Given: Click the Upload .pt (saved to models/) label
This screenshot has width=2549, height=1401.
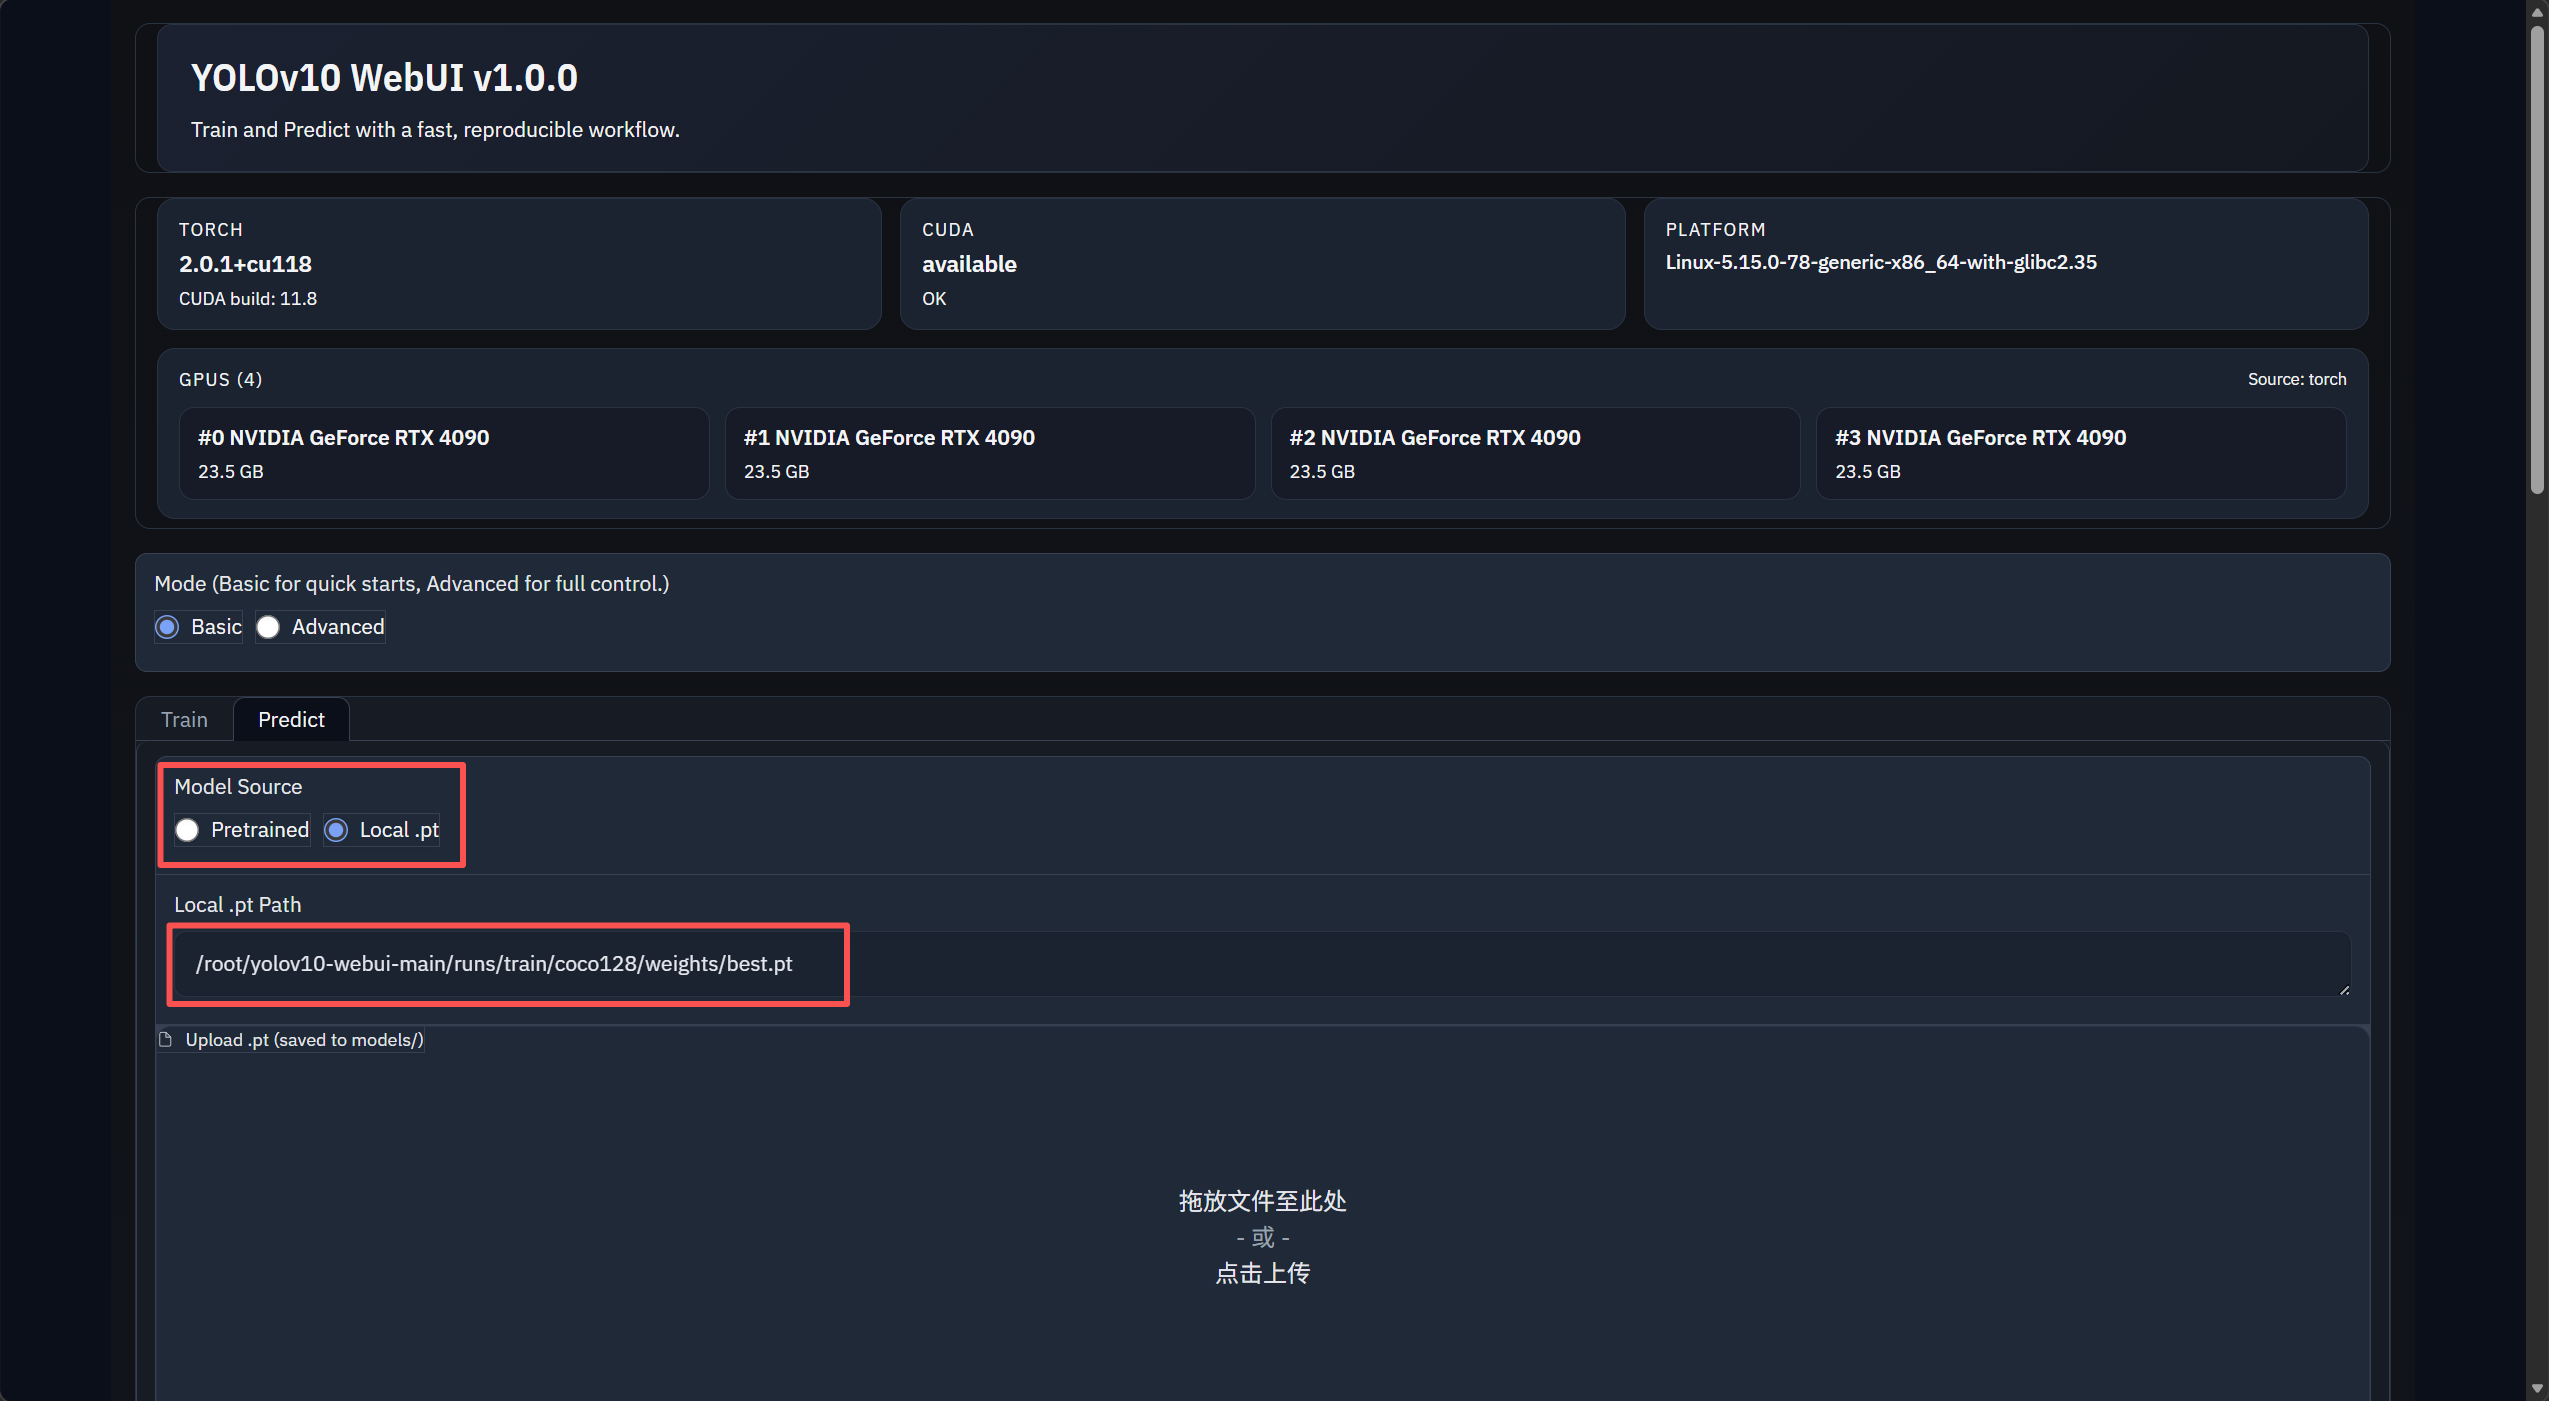Looking at the screenshot, I should [304, 1040].
